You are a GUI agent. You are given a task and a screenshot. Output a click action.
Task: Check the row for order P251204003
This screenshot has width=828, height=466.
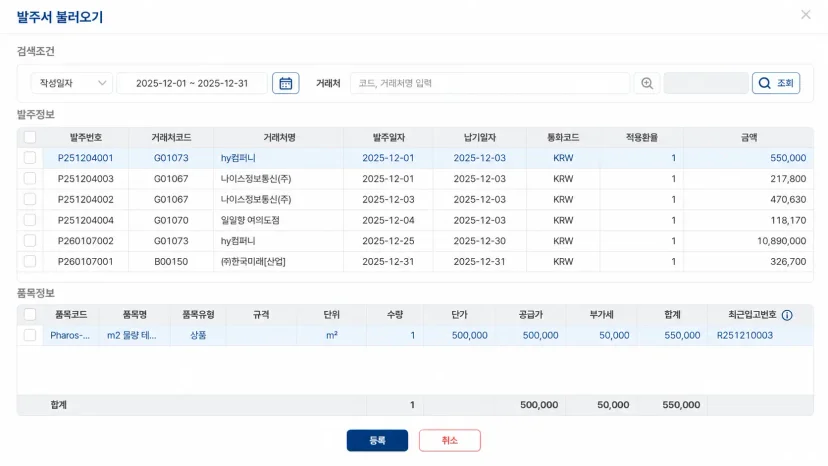(30, 179)
